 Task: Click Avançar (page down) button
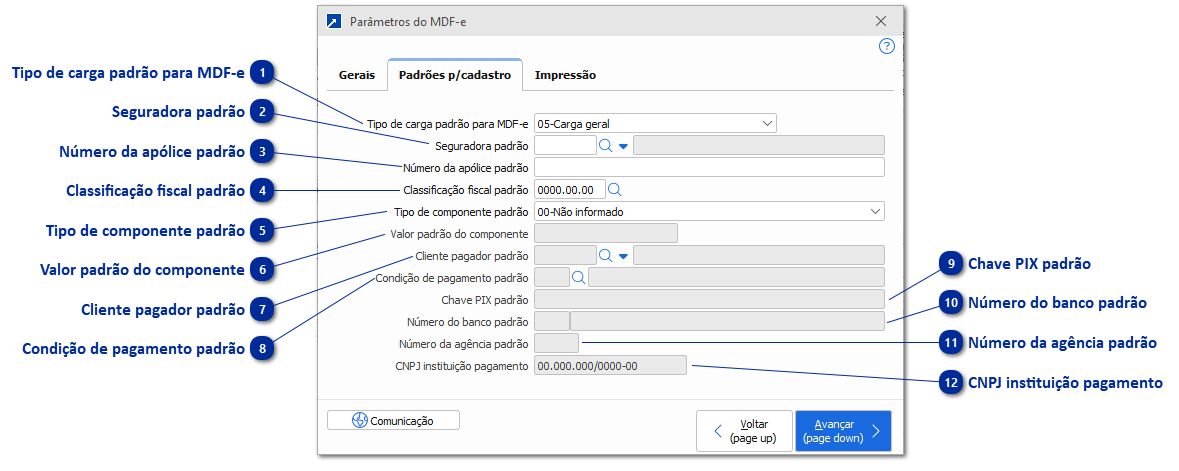click(x=842, y=431)
